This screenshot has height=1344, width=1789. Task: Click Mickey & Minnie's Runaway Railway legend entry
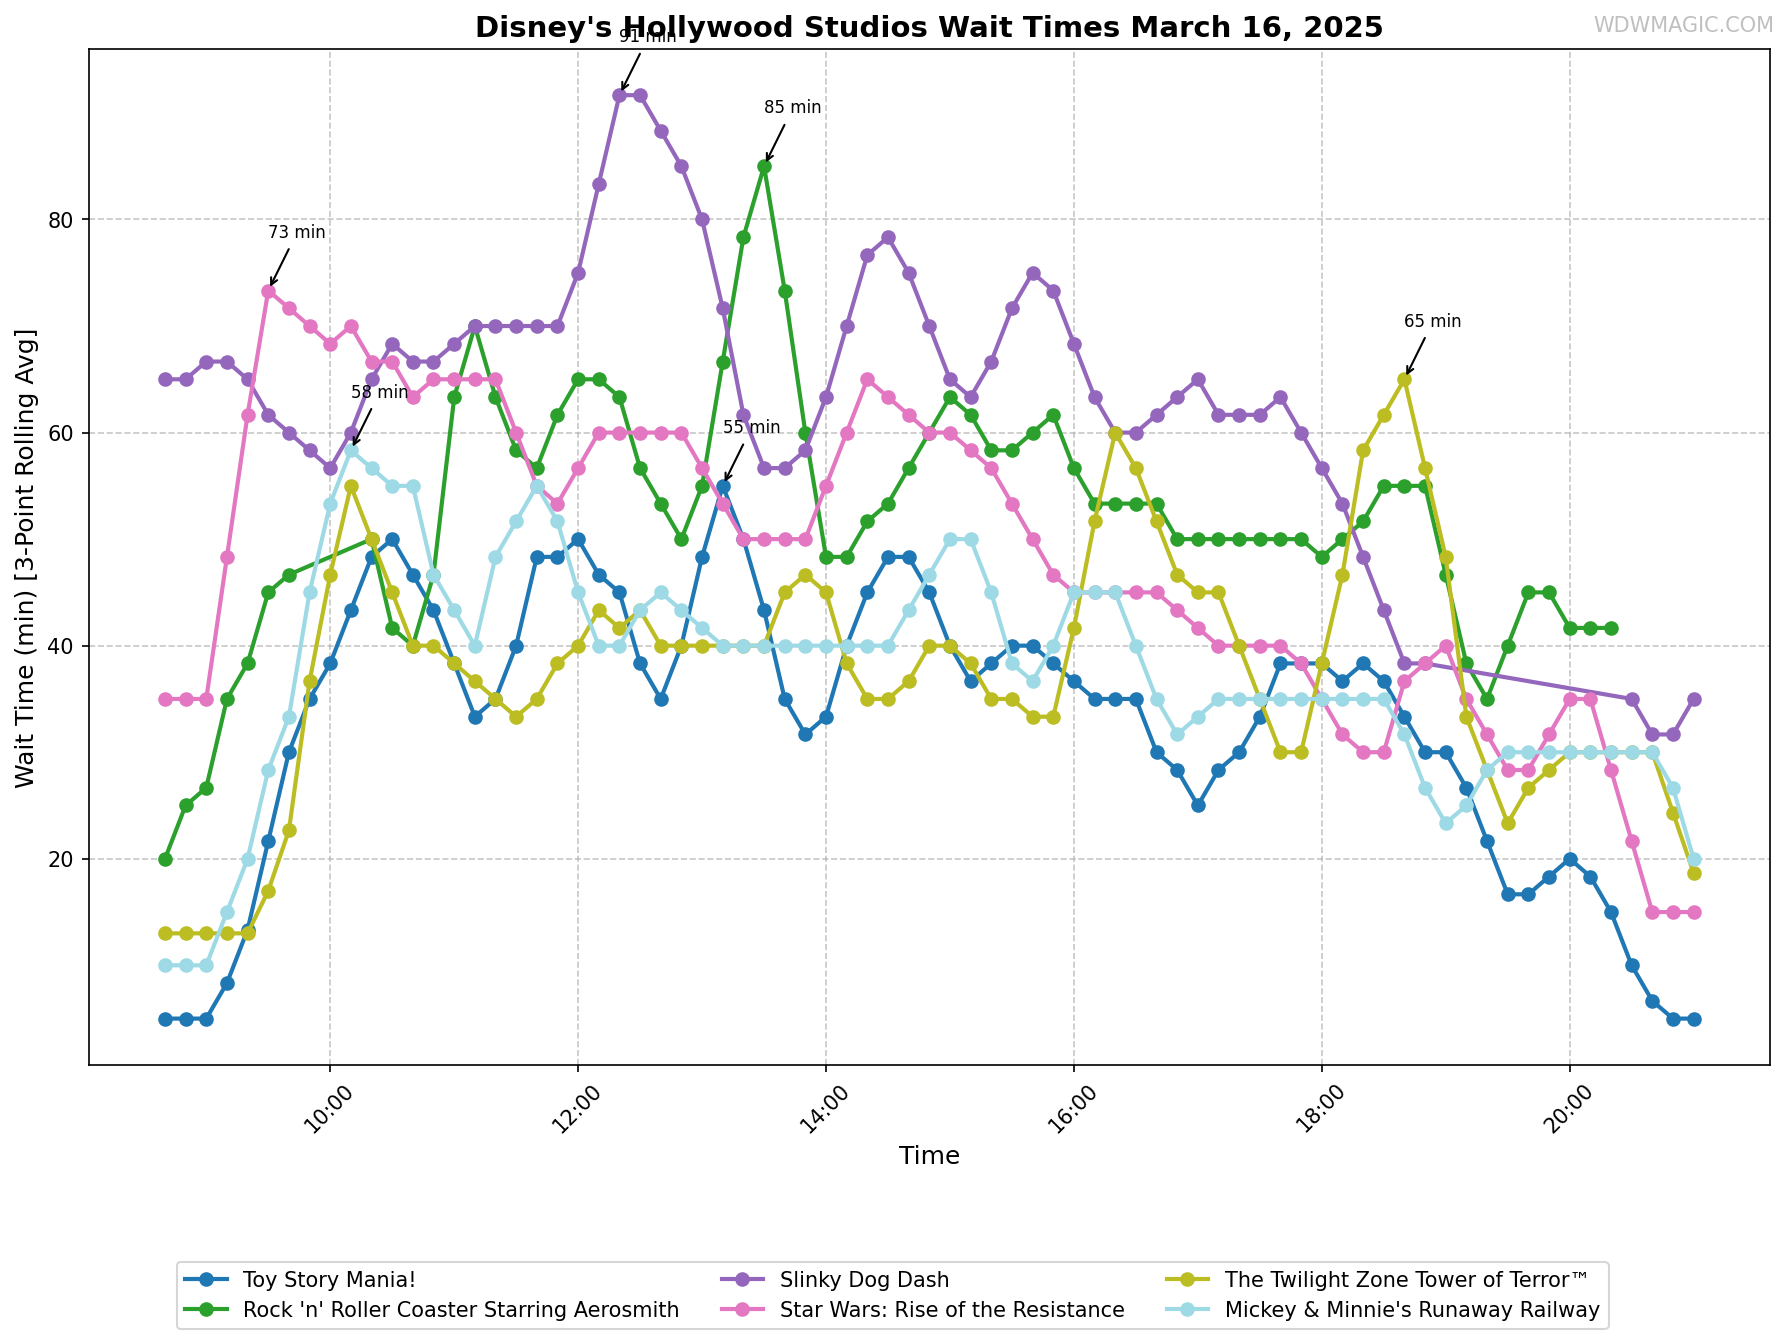pyautogui.click(x=1384, y=1310)
